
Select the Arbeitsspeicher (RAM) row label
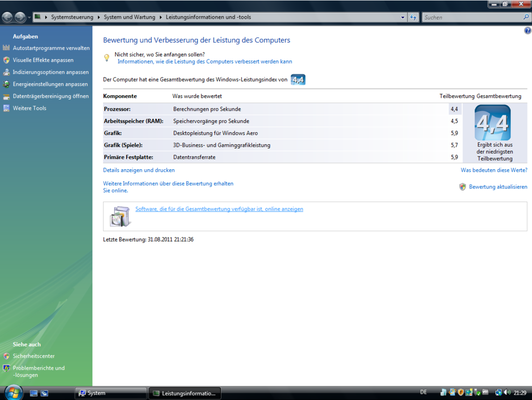pos(133,121)
